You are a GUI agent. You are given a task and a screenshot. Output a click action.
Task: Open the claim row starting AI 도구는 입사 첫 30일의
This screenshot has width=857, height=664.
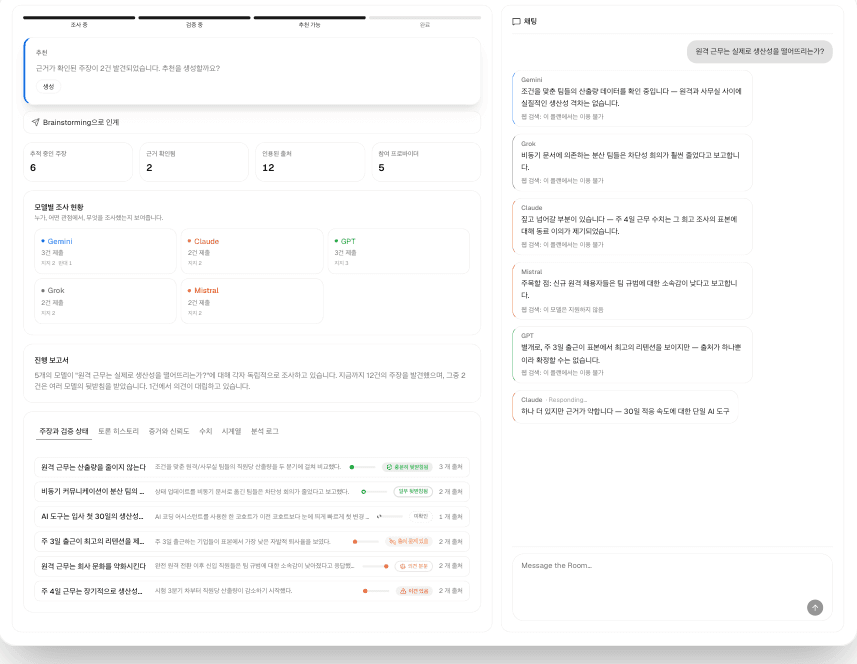[x=252, y=516]
